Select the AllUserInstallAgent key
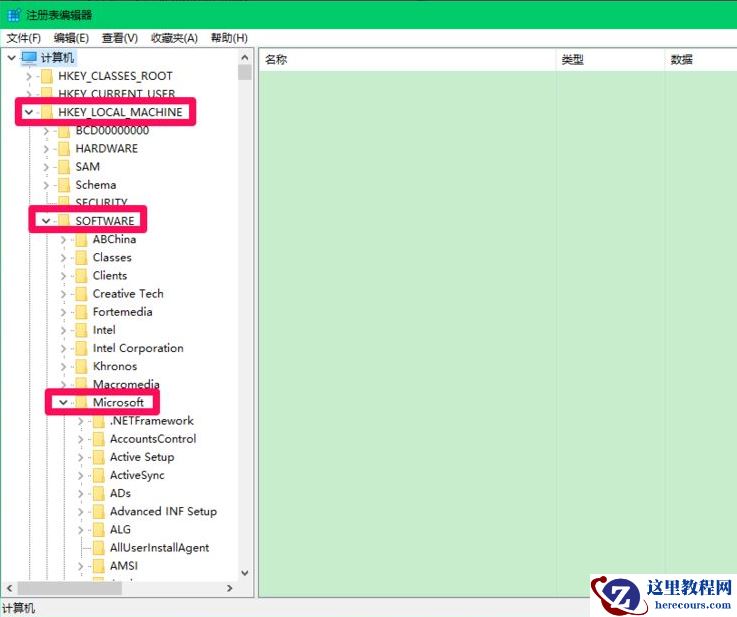This screenshot has height=617, width=737. tap(159, 548)
